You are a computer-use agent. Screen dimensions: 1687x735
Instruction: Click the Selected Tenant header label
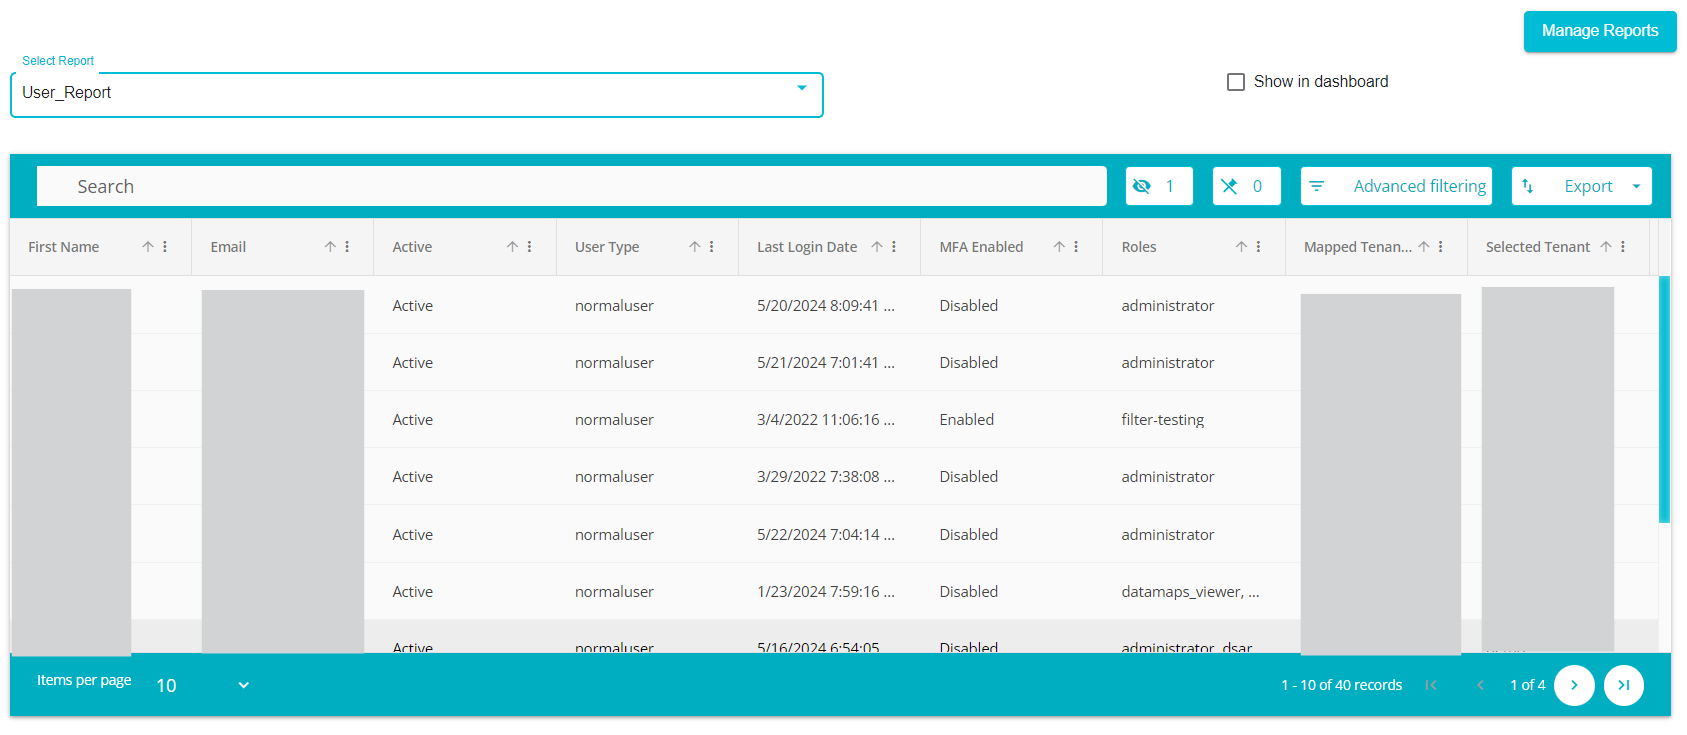[1538, 247]
